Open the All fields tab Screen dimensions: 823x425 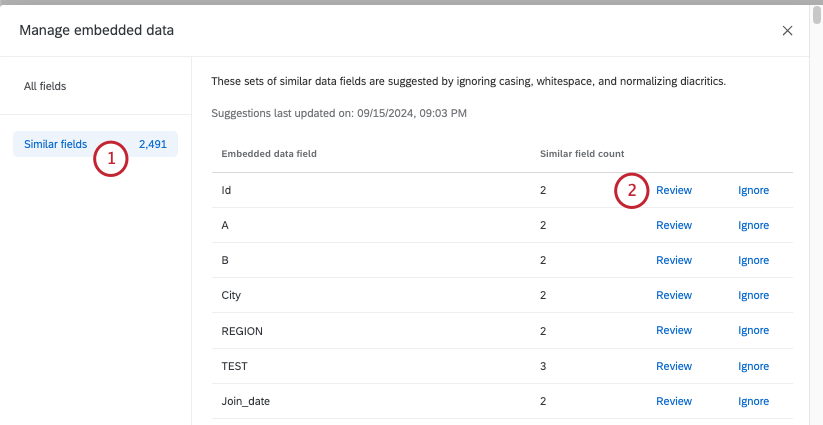pos(45,87)
